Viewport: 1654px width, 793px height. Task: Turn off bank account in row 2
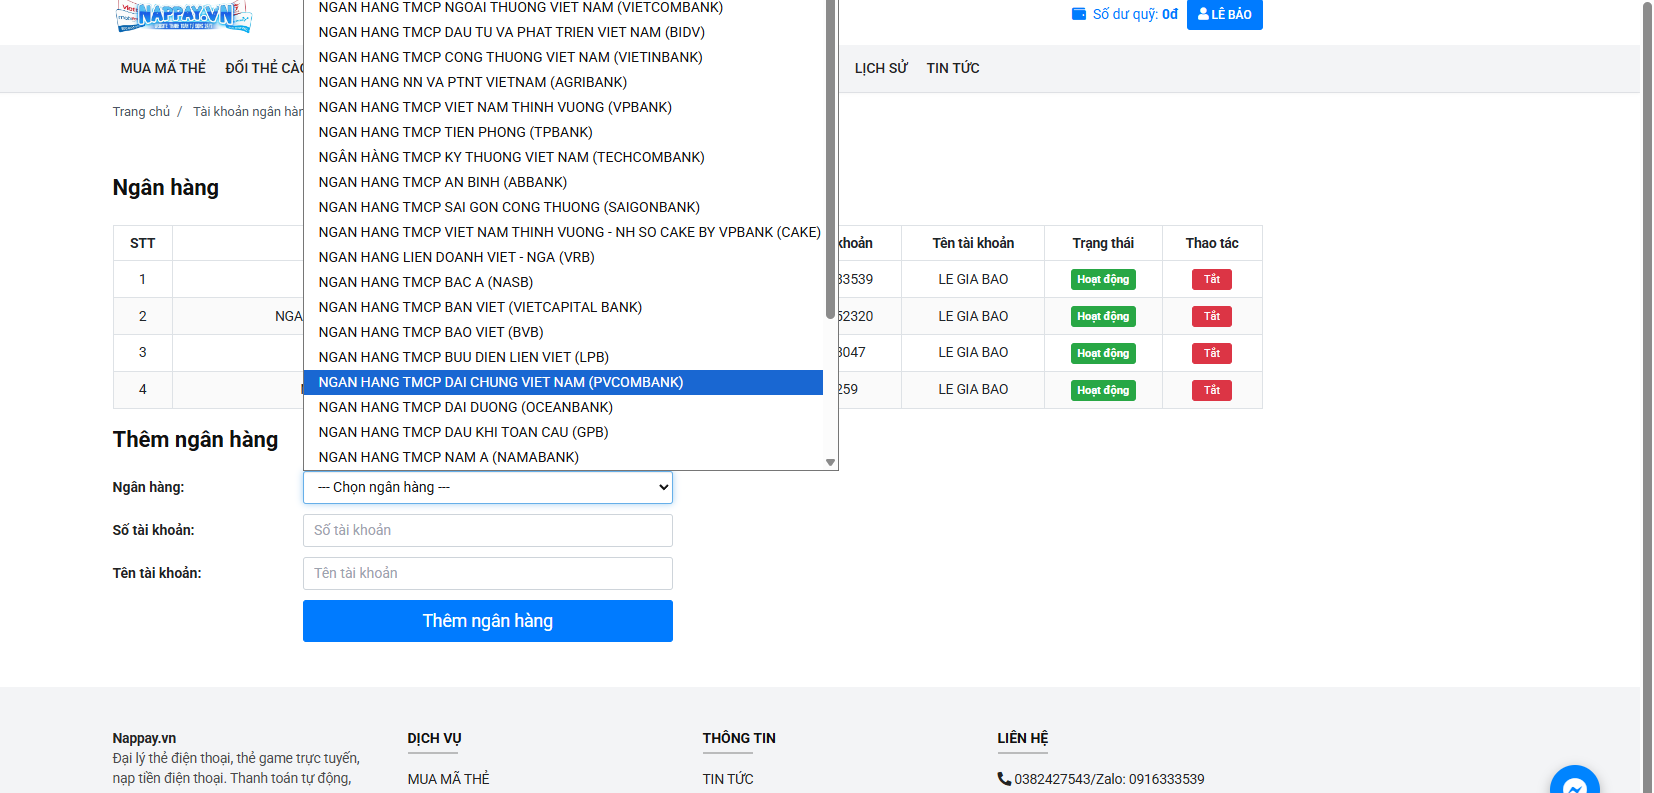[x=1211, y=317]
